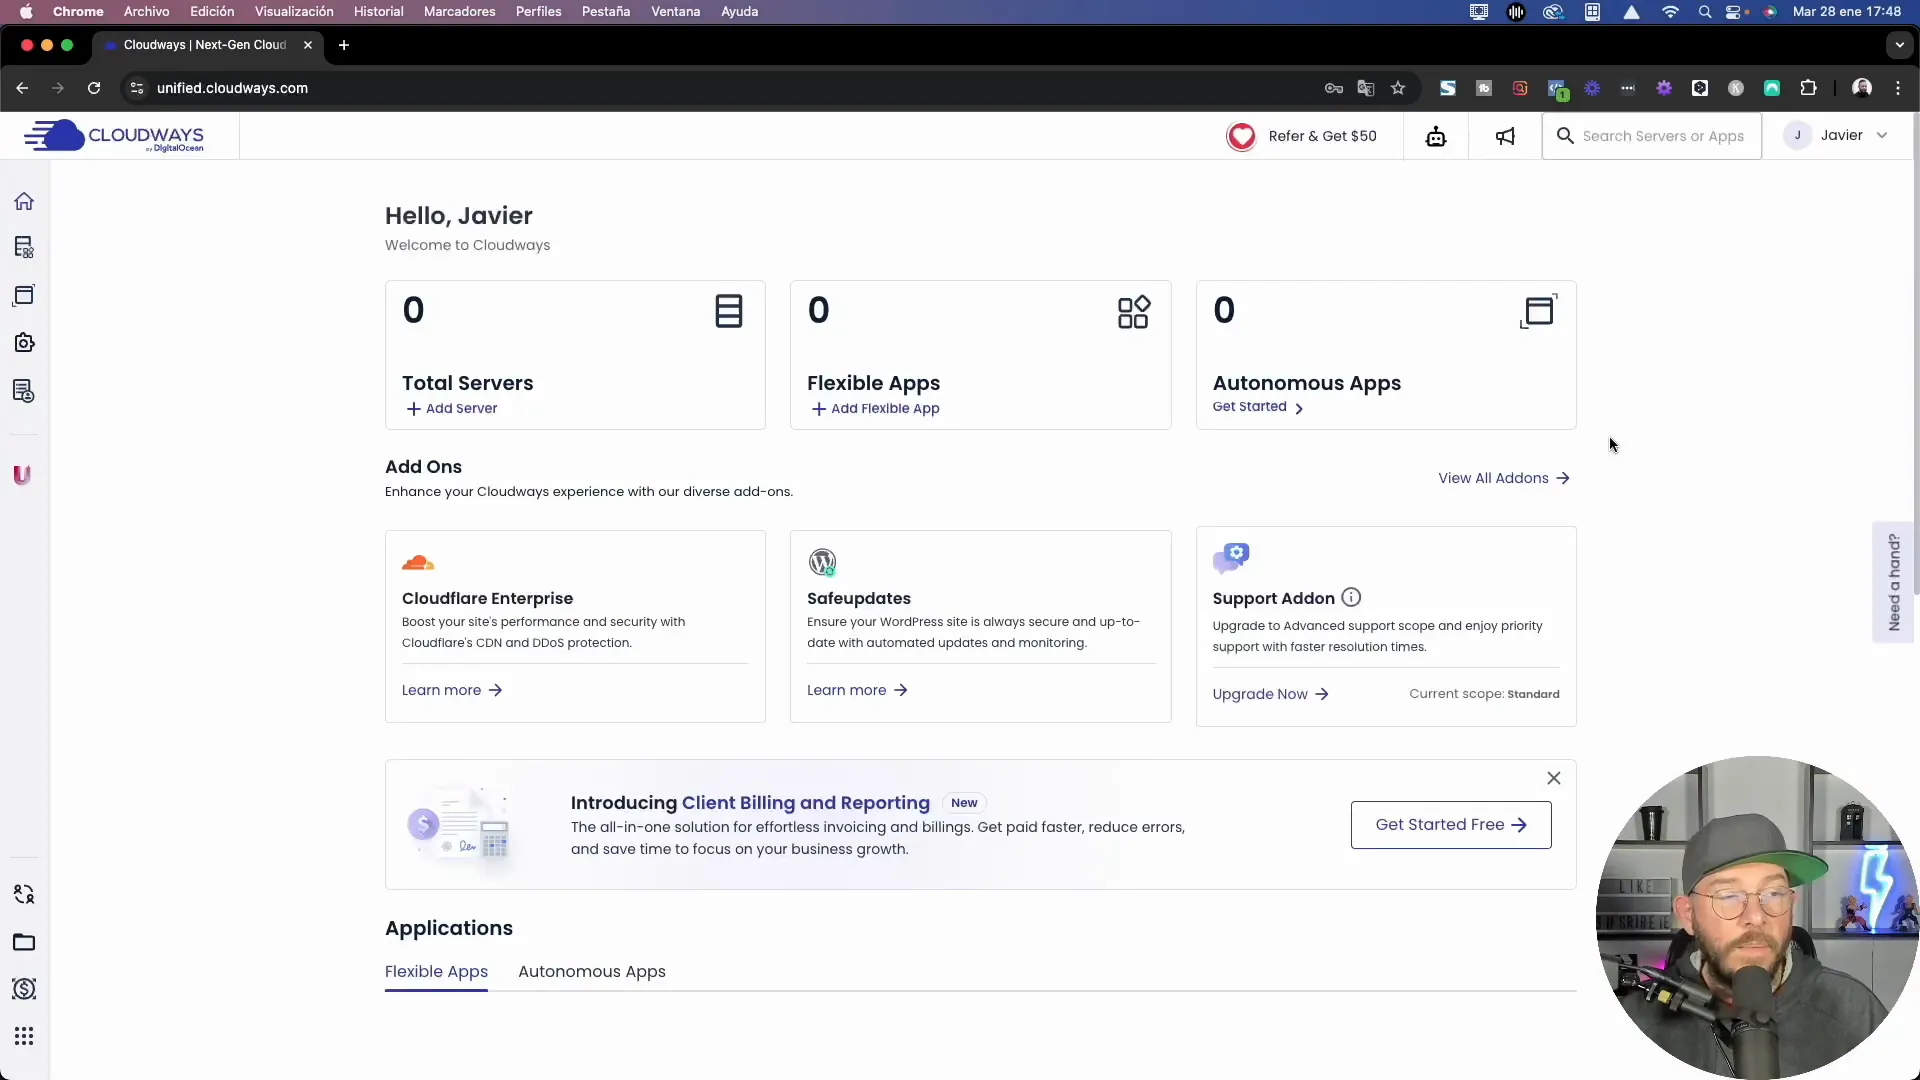Click the Cloudflare Enterprise cloud logo
The width and height of the screenshot is (1920, 1080).
418,562
